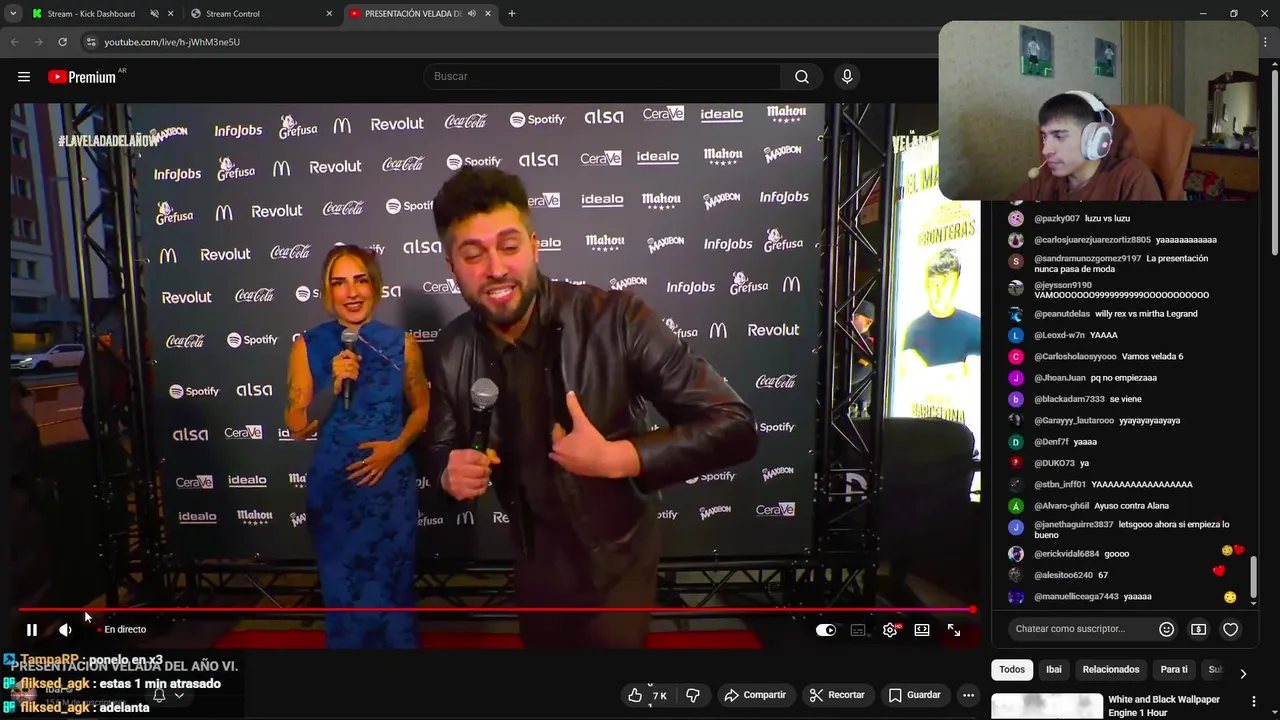Open tab search dropdown arrow
The height and width of the screenshot is (720, 1280).
(13, 14)
